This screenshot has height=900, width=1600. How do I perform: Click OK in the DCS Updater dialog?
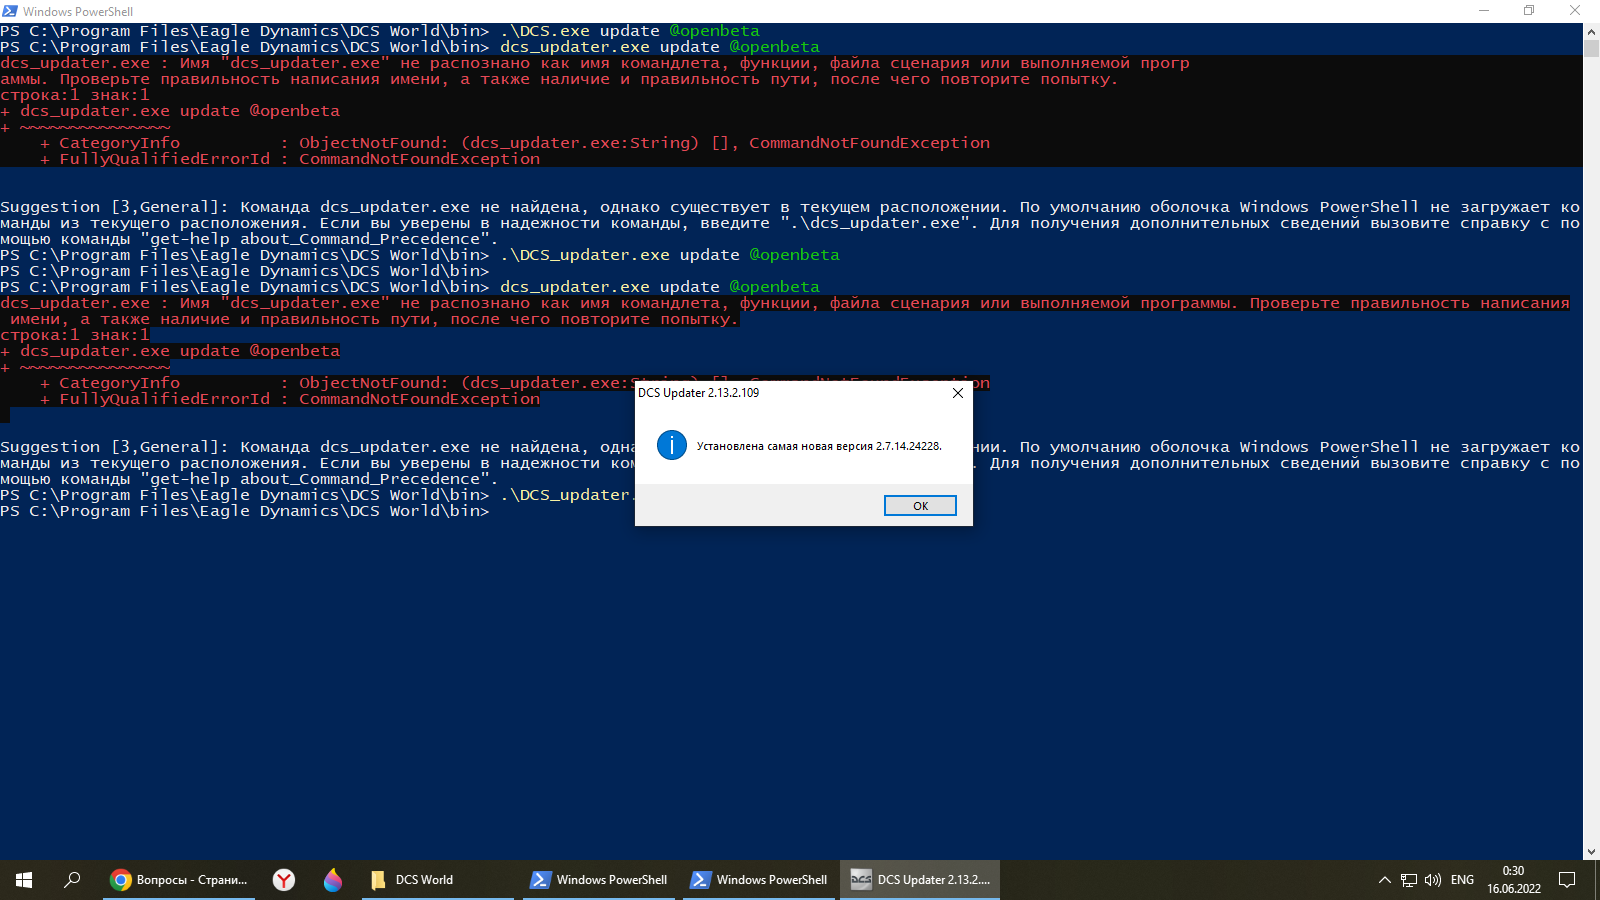tap(920, 506)
